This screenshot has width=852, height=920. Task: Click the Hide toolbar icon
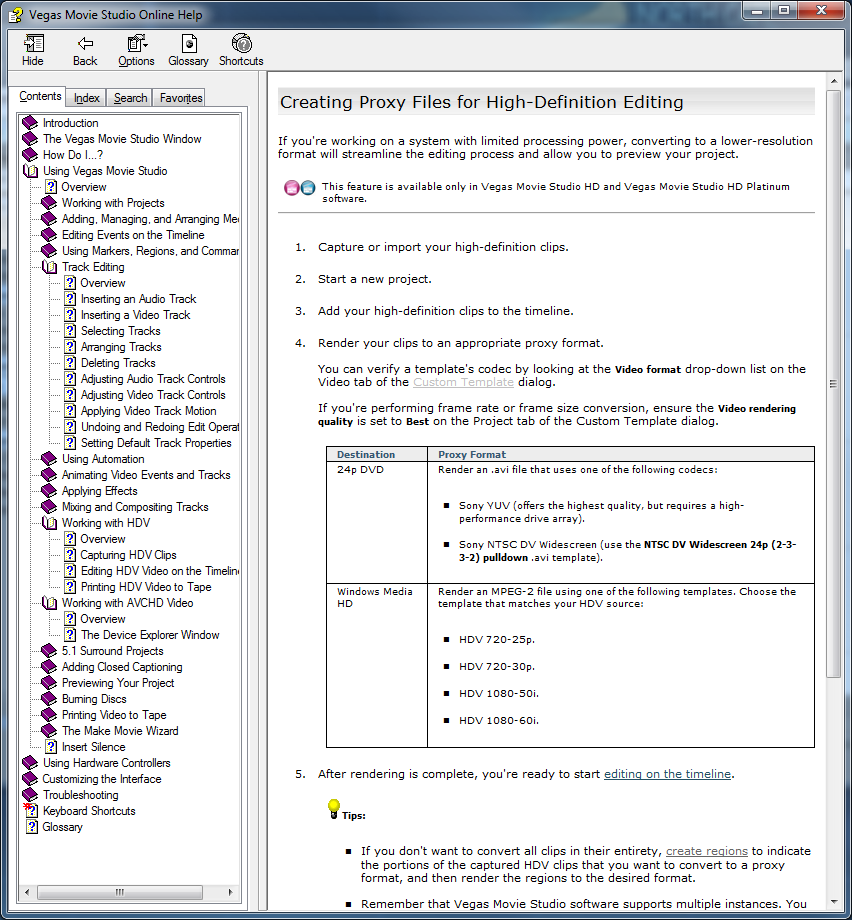point(33,43)
